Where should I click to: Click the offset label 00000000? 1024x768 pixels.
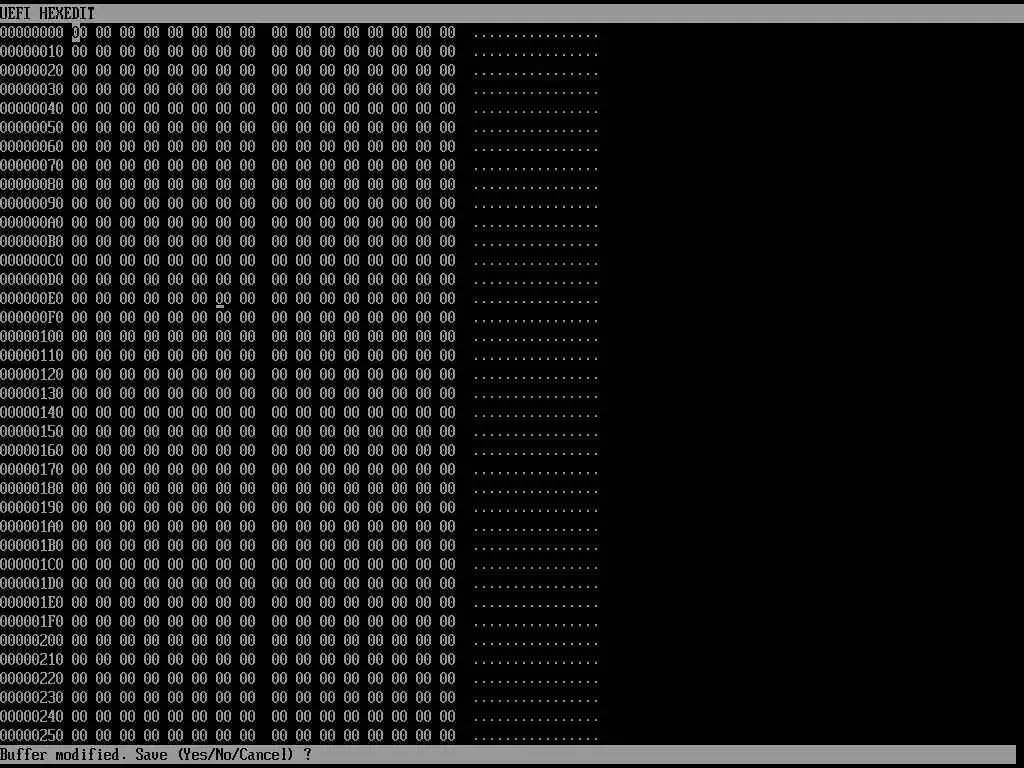tap(32, 33)
